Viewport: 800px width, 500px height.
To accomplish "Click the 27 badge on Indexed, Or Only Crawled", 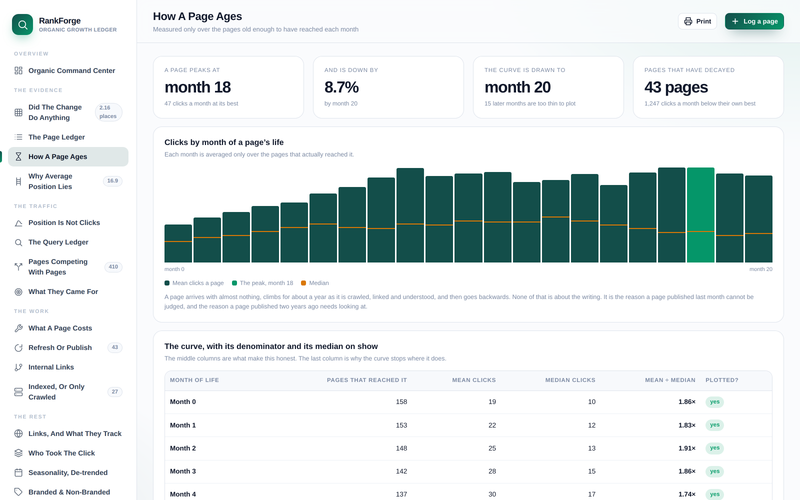I will point(115,392).
